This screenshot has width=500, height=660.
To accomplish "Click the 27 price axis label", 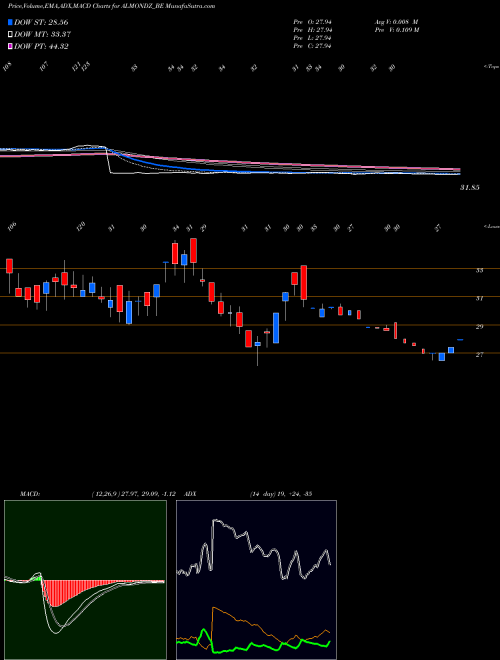I will tap(479, 355).
